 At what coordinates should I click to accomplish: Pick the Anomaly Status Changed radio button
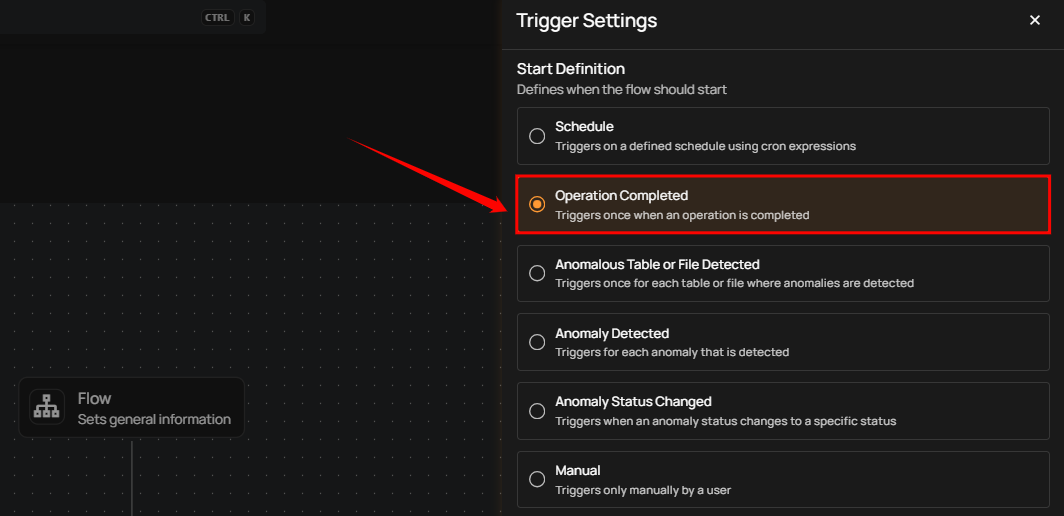[x=537, y=411]
